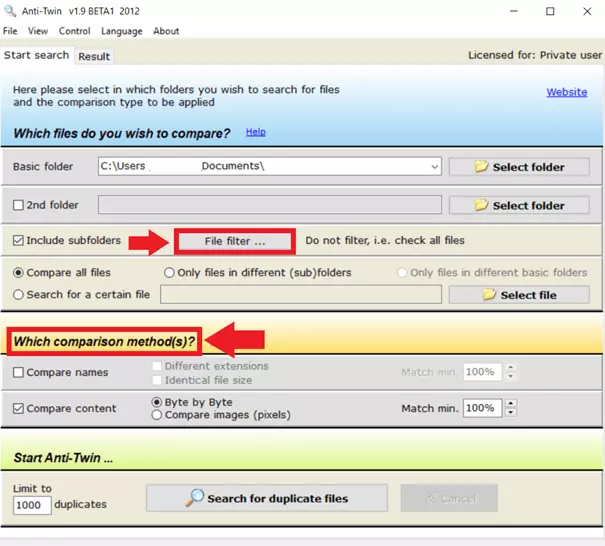The image size is (605, 546).
Task: Enable the 2nd folder checkbox
Action: 18,205
